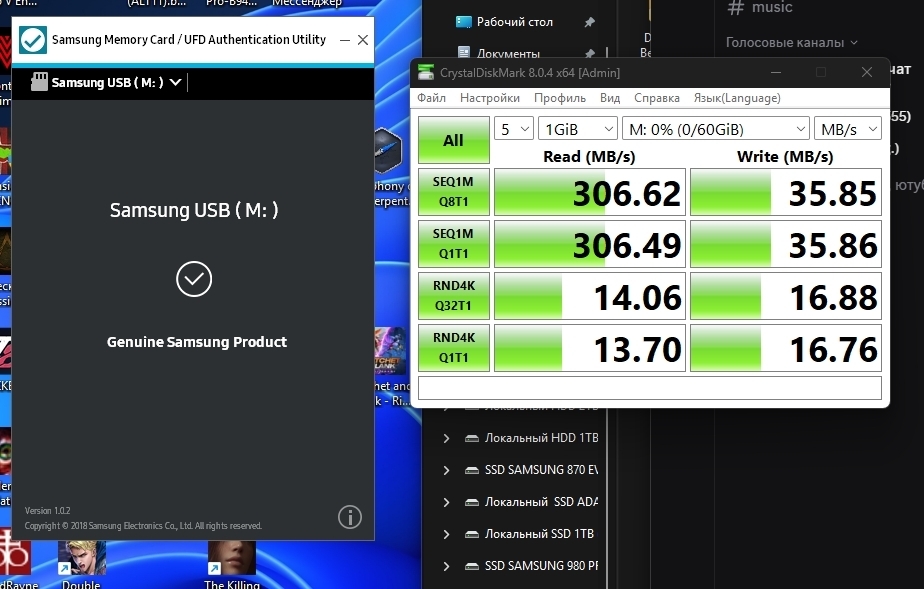
Task: Expand the Локальный HDD 1TB tree node
Action: (446, 438)
